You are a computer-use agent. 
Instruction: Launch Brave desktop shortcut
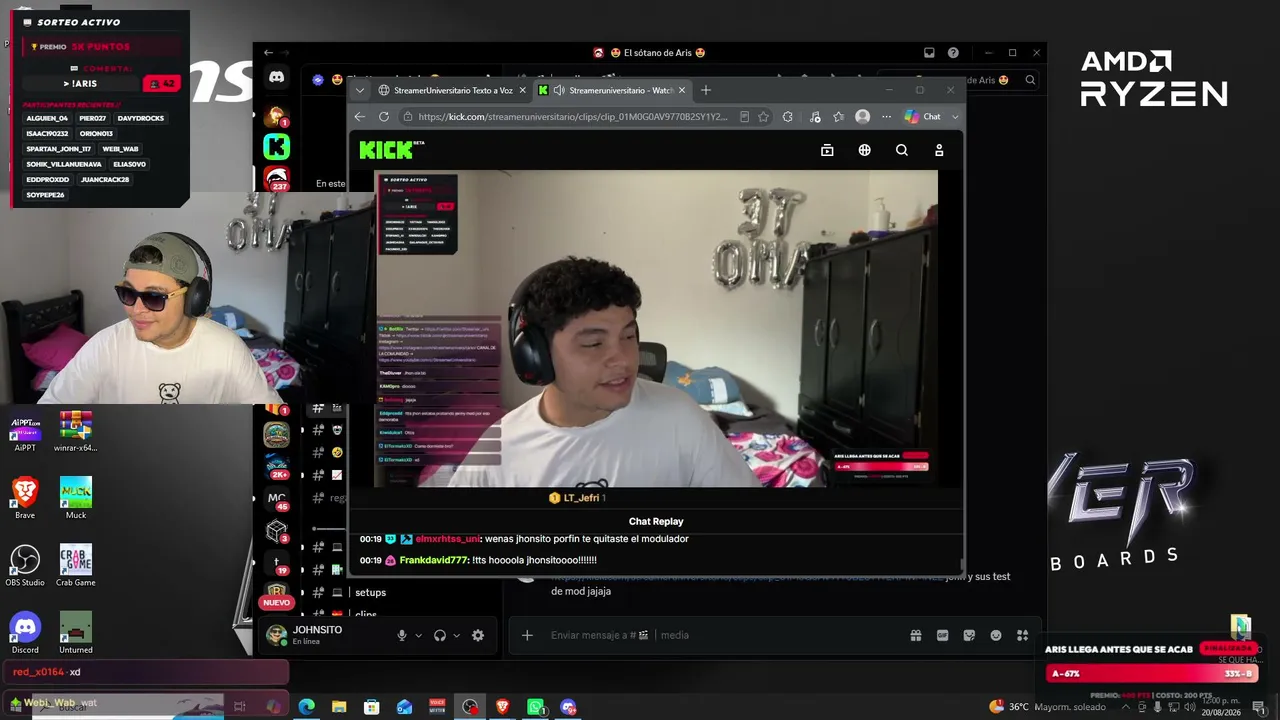pyautogui.click(x=25, y=498)
